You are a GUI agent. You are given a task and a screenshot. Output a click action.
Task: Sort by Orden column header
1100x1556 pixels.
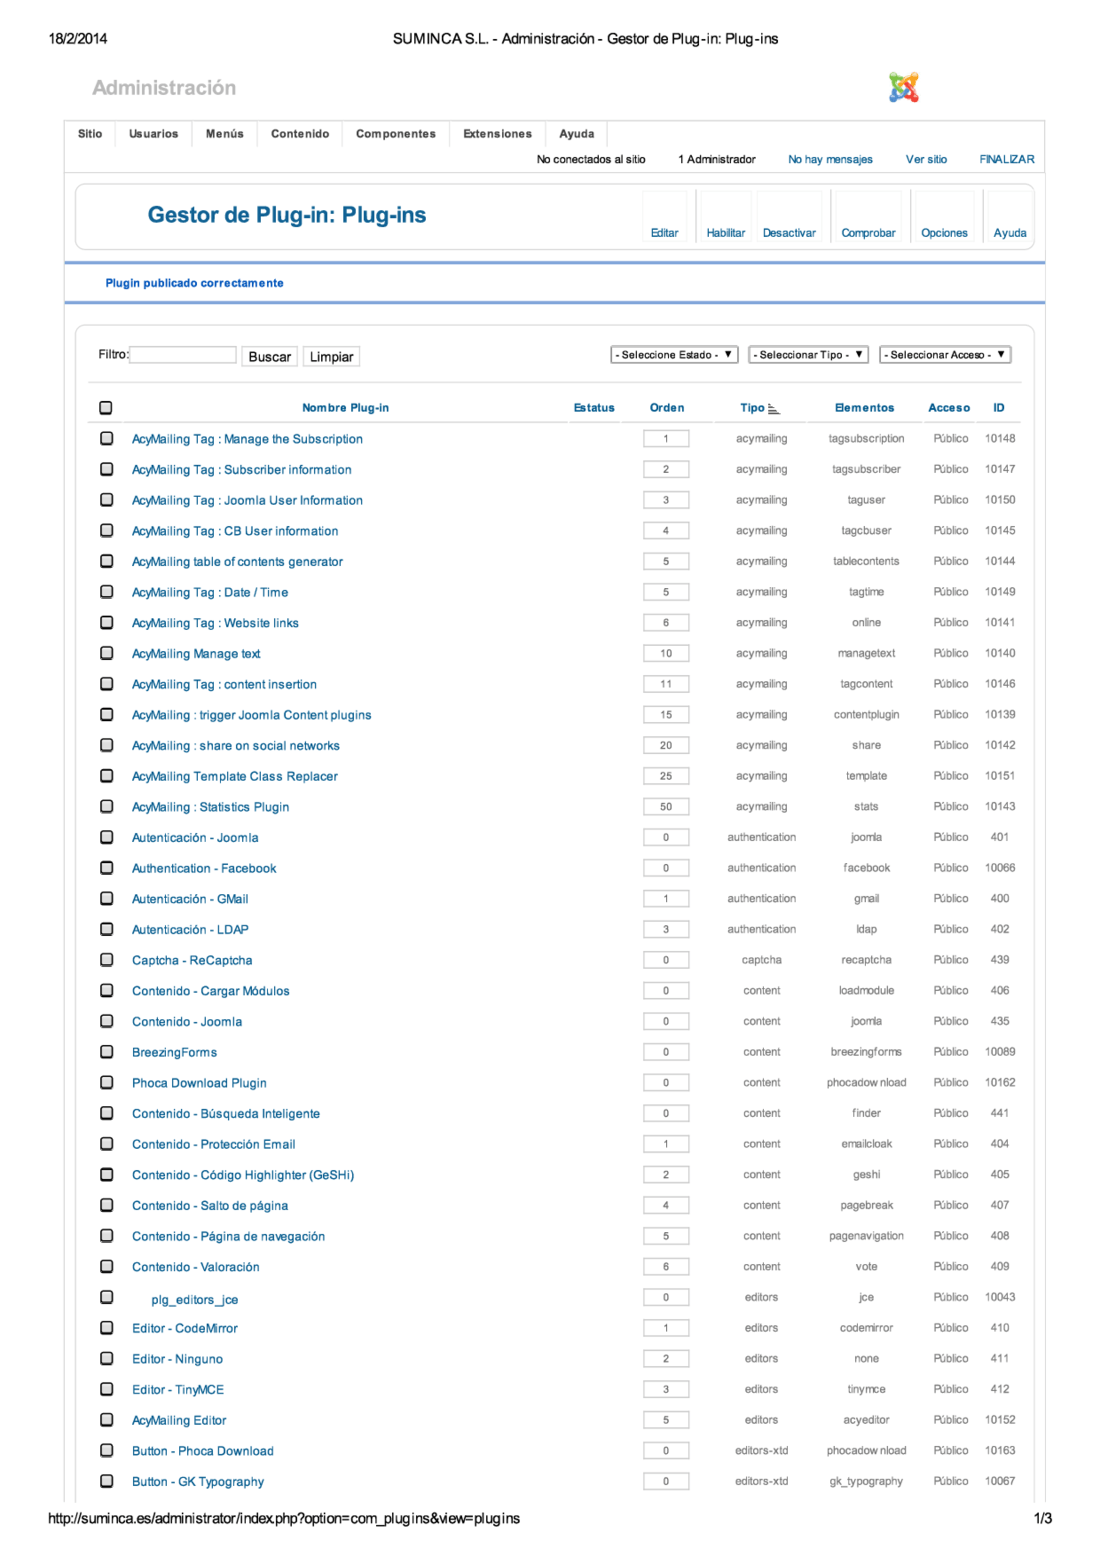point(667,408)
